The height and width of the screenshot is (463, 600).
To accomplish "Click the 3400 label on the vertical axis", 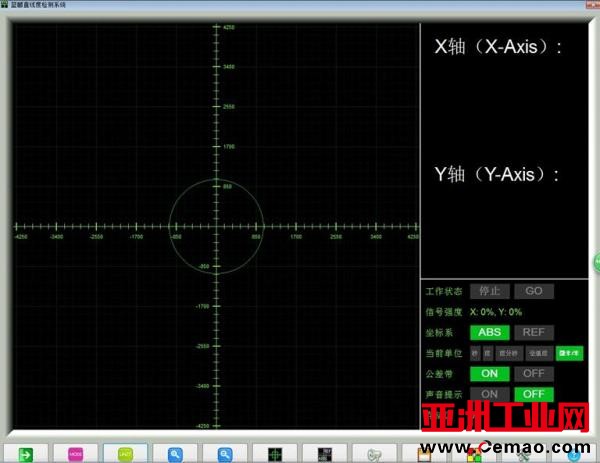I will click(x=229, y=67).
